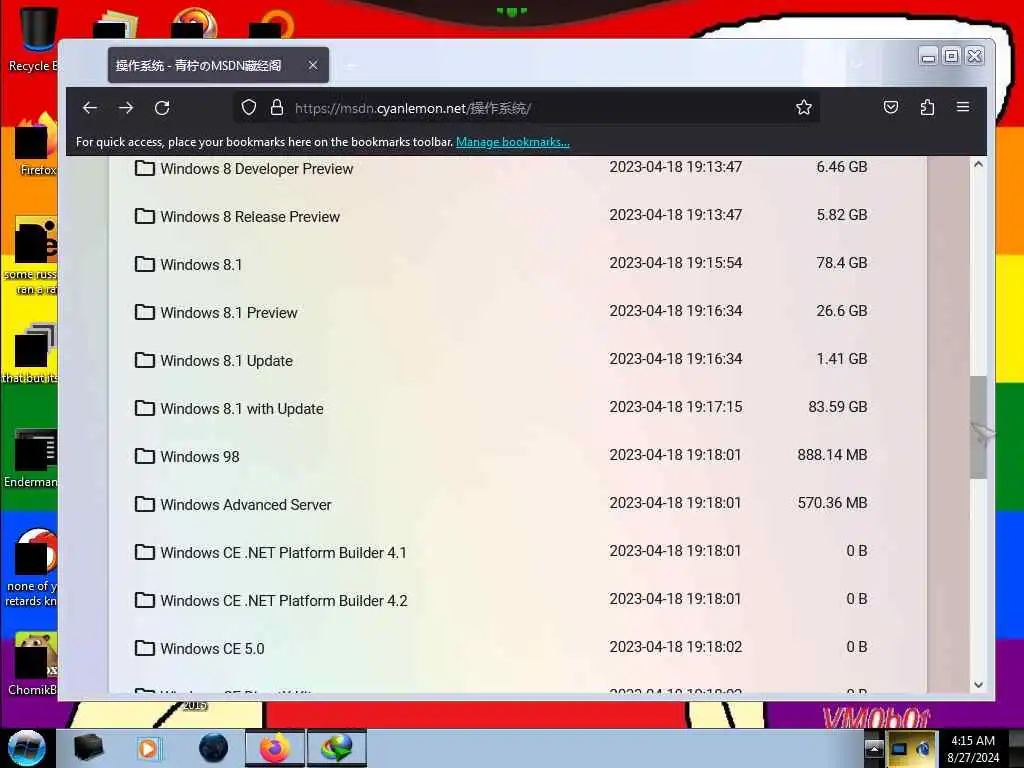Show hidden system tray icons

point(874,748)
